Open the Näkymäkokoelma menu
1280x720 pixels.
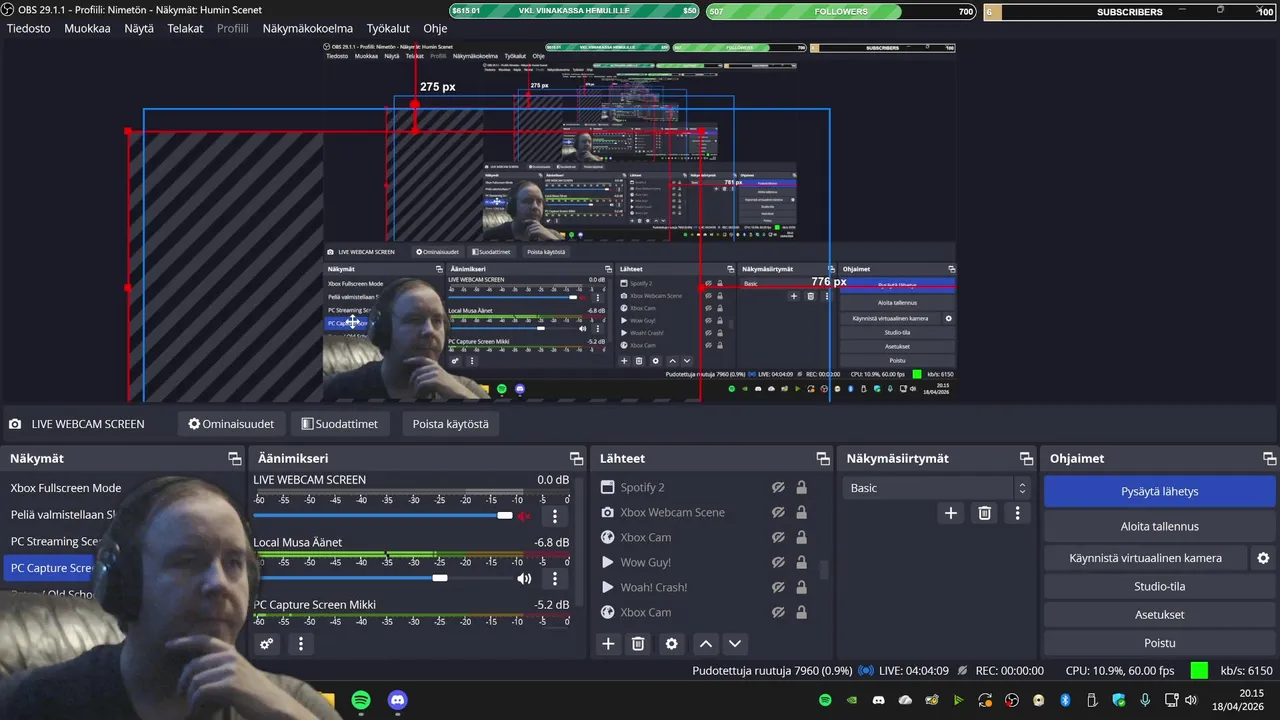pos(308,28)
